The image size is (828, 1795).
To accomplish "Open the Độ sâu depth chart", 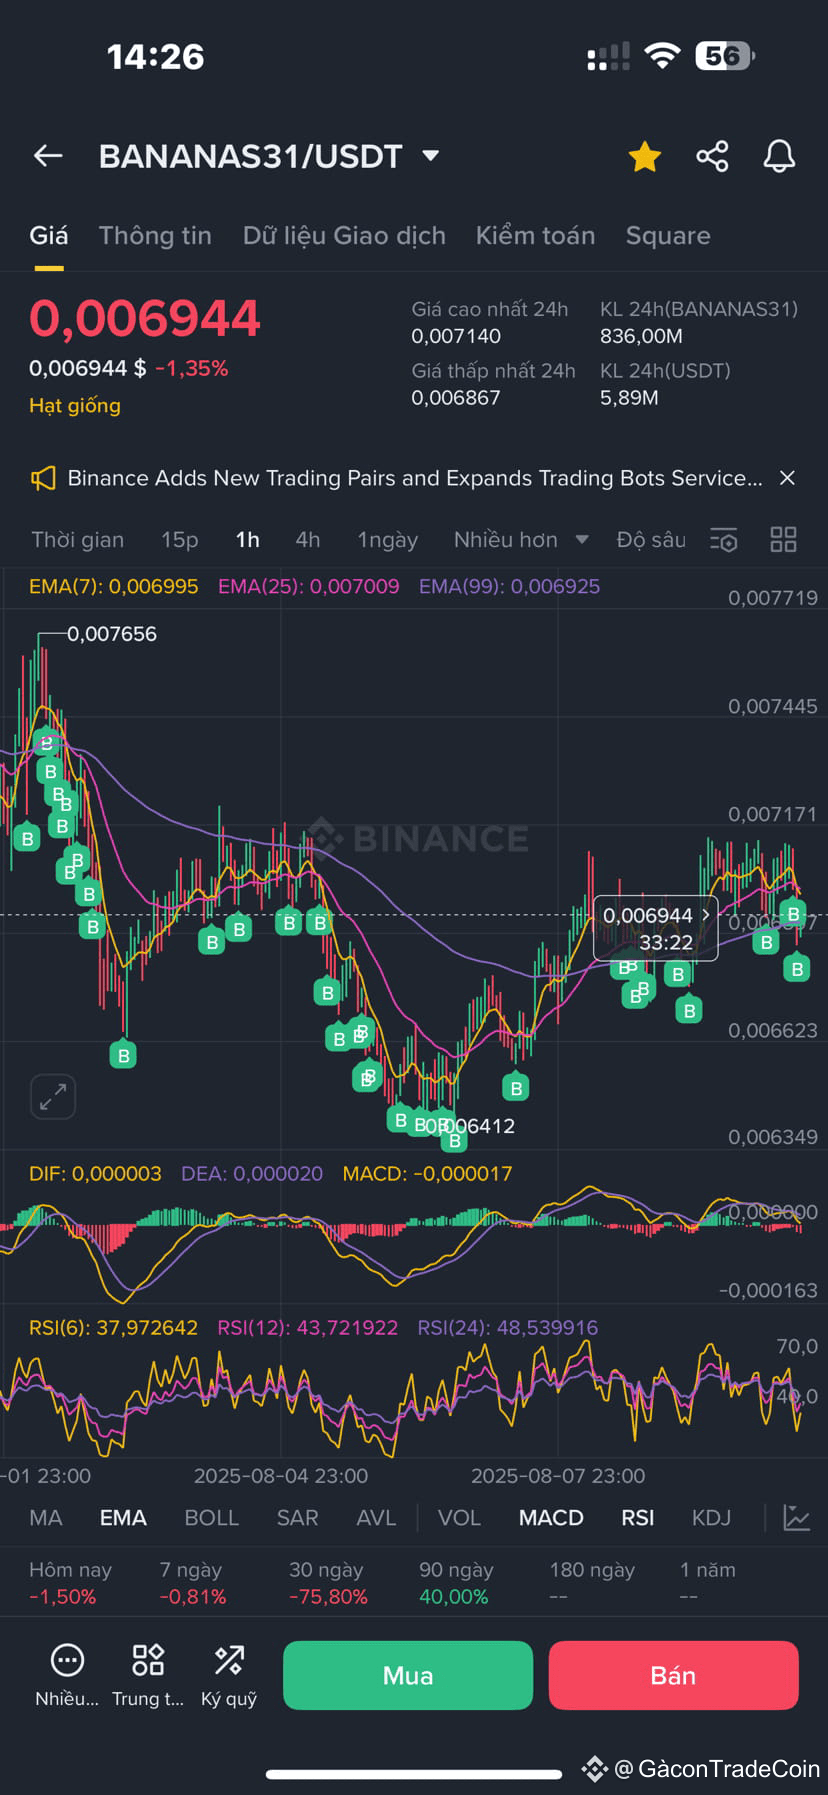I will tap(651, 540).
